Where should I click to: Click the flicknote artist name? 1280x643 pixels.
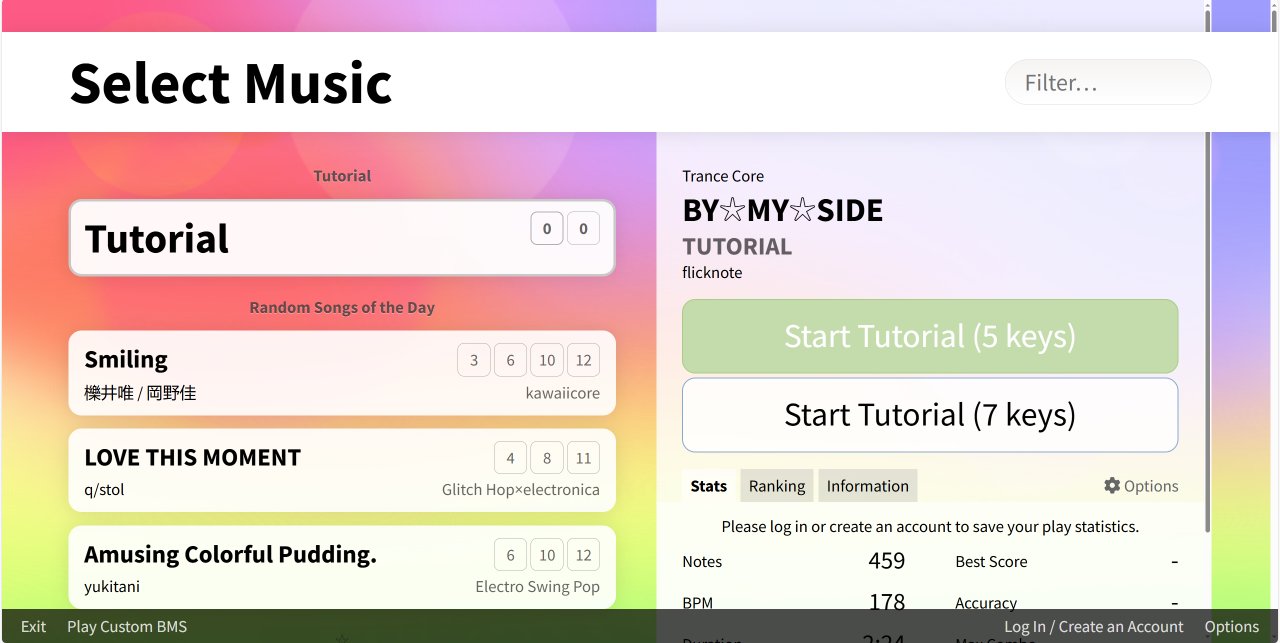(x=712, y=272)
